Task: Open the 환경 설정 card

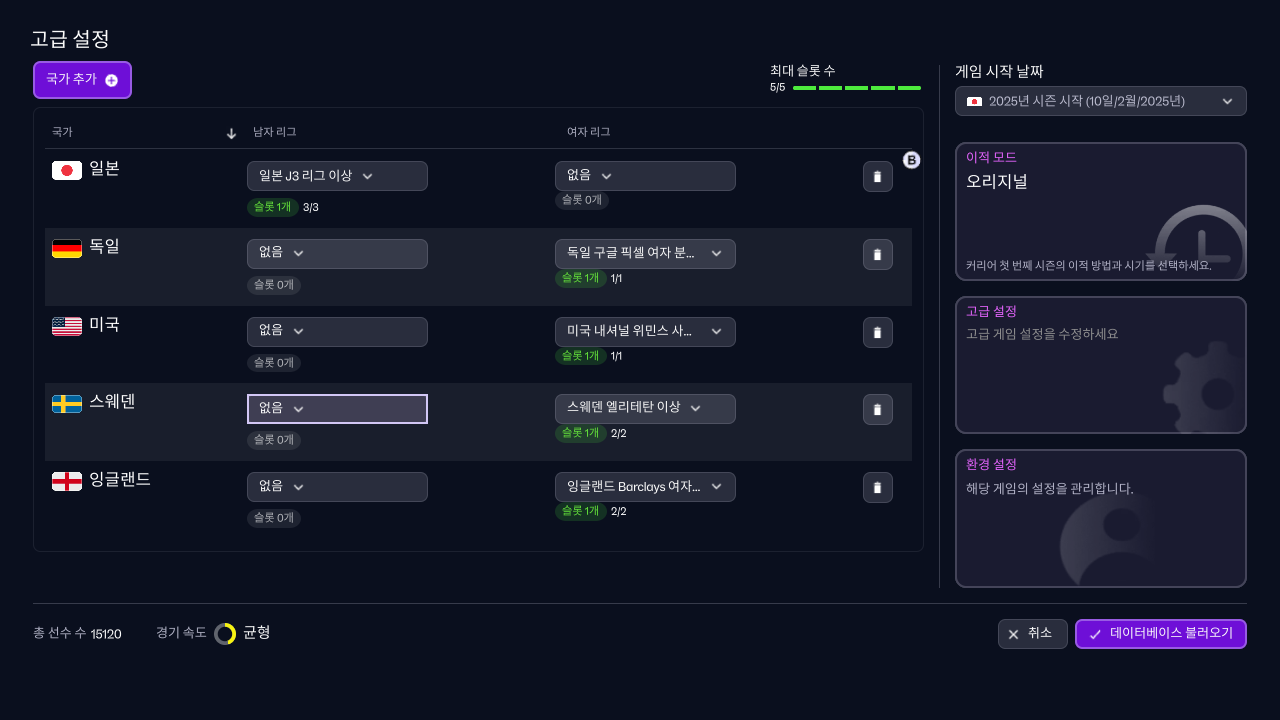Action: click(x=1100, y=518)
